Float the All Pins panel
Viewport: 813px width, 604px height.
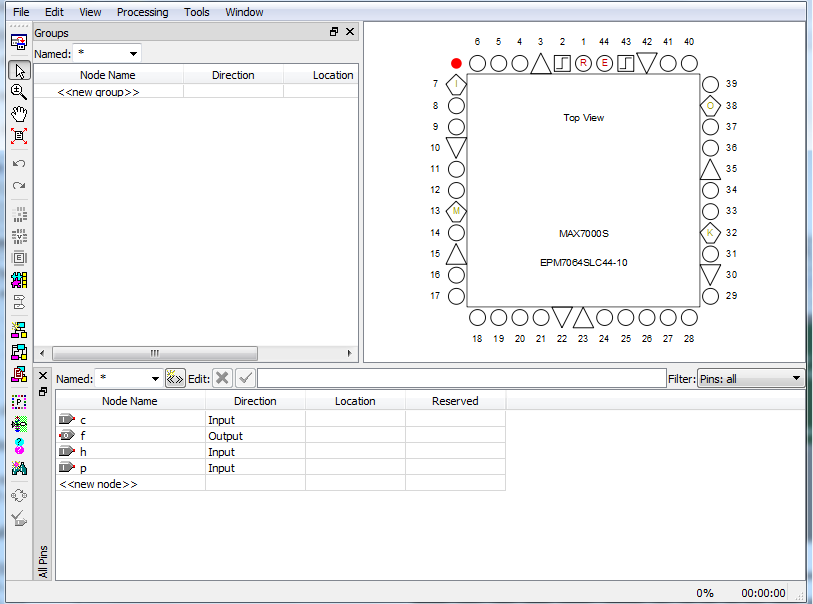pos(43,391)
